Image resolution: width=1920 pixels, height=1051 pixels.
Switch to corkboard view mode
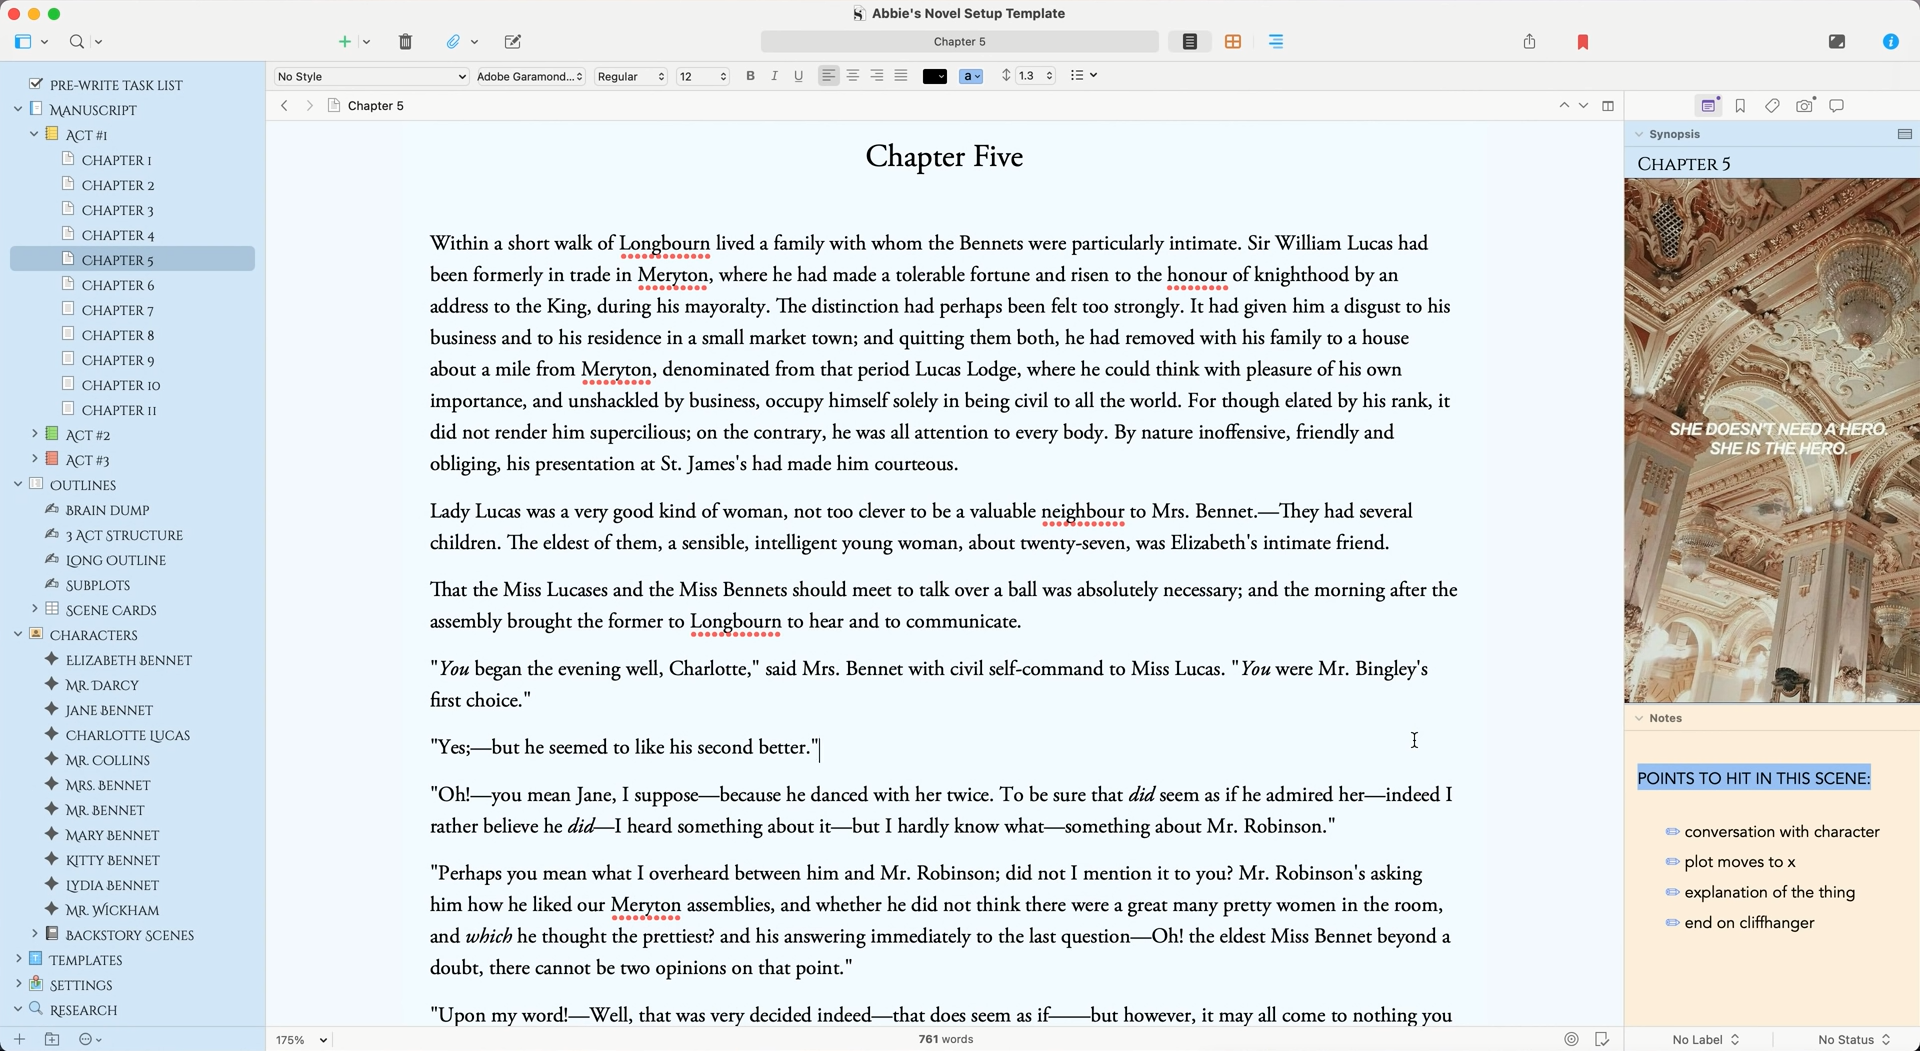coord(1233,42)
